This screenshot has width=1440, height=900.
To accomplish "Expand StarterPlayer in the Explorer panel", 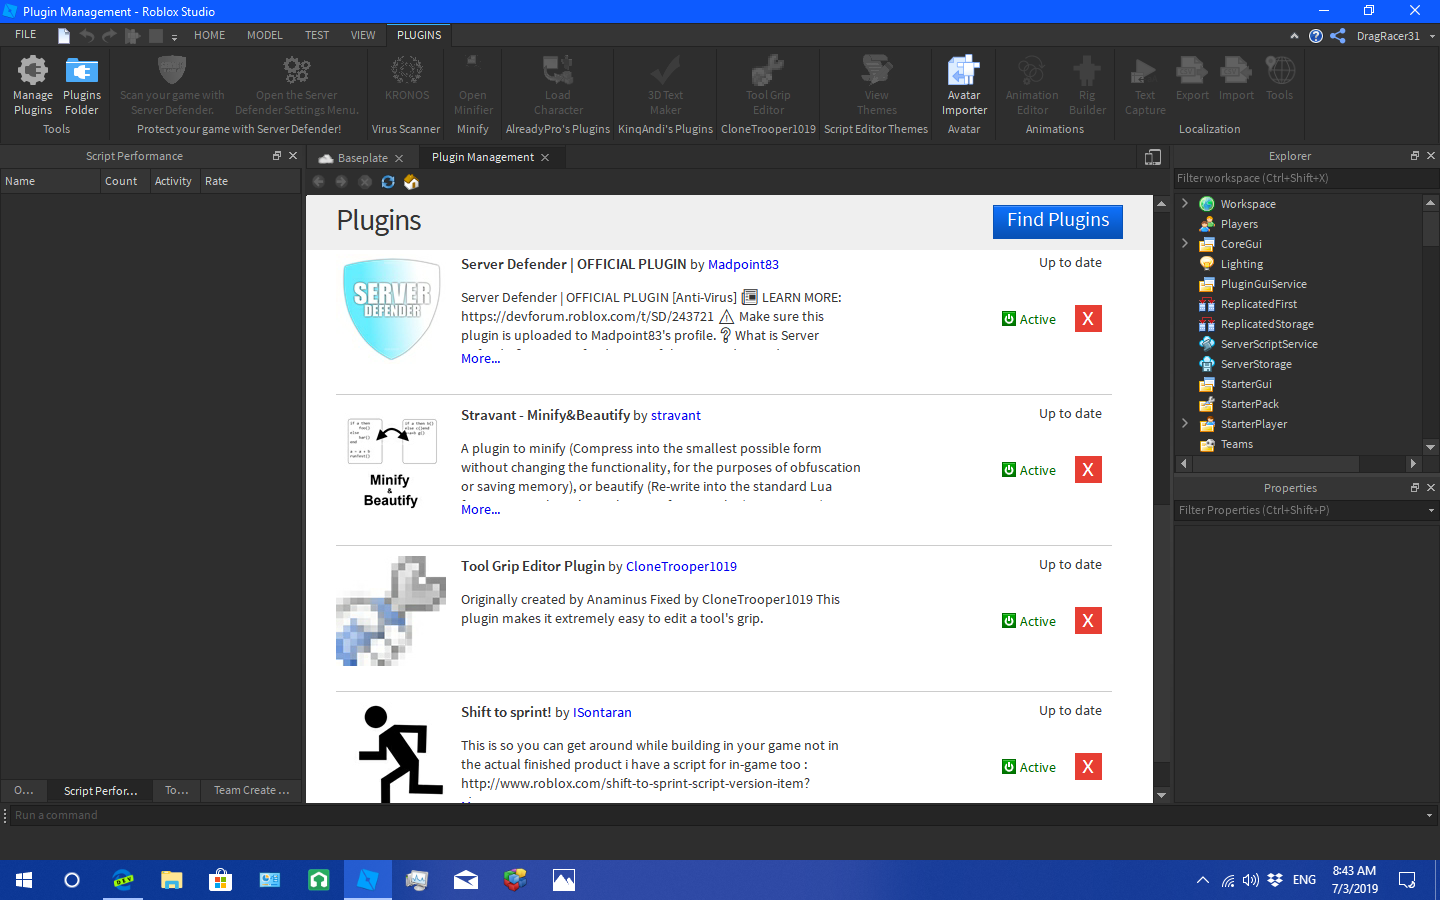I will coord(1184,423).
